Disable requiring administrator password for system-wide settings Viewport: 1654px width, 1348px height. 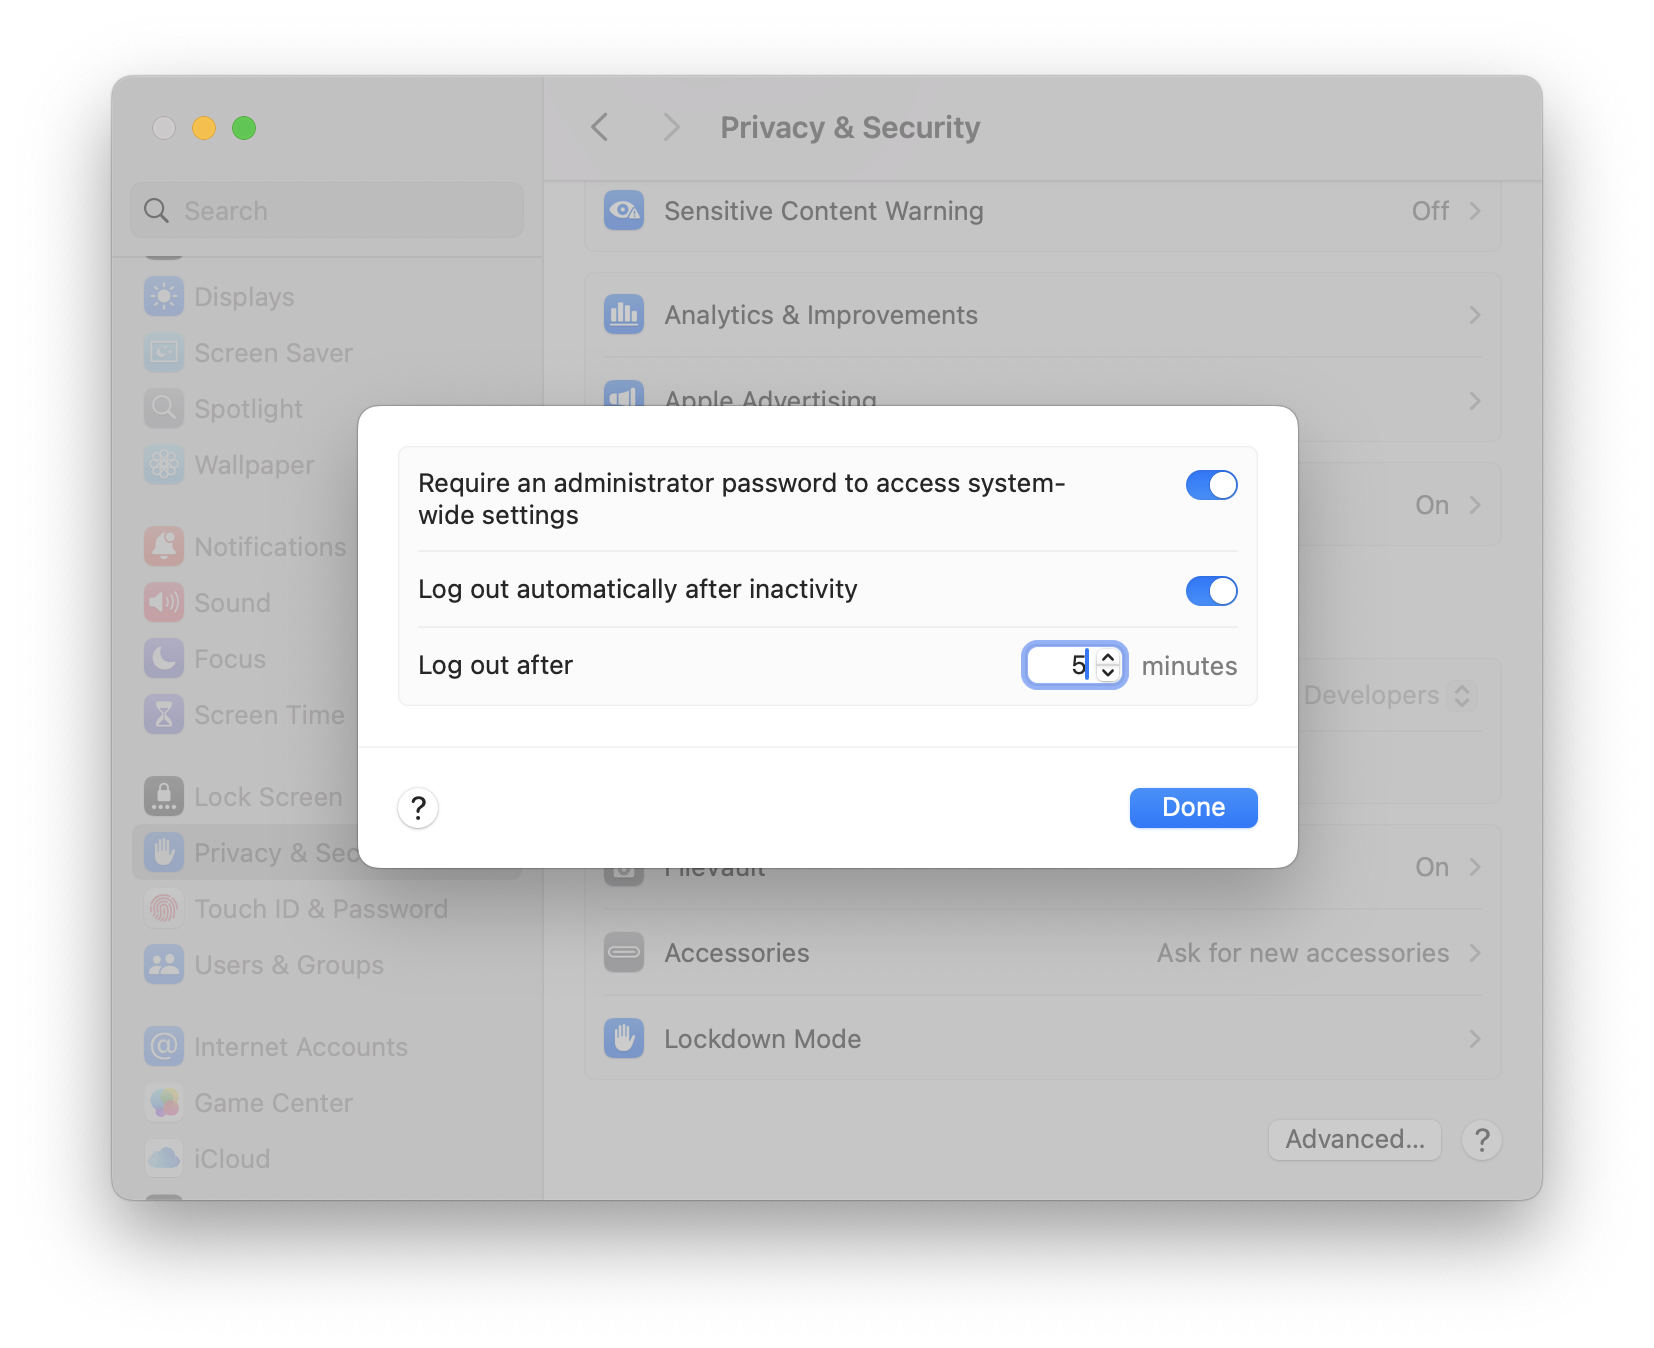tap(1211, 485)
